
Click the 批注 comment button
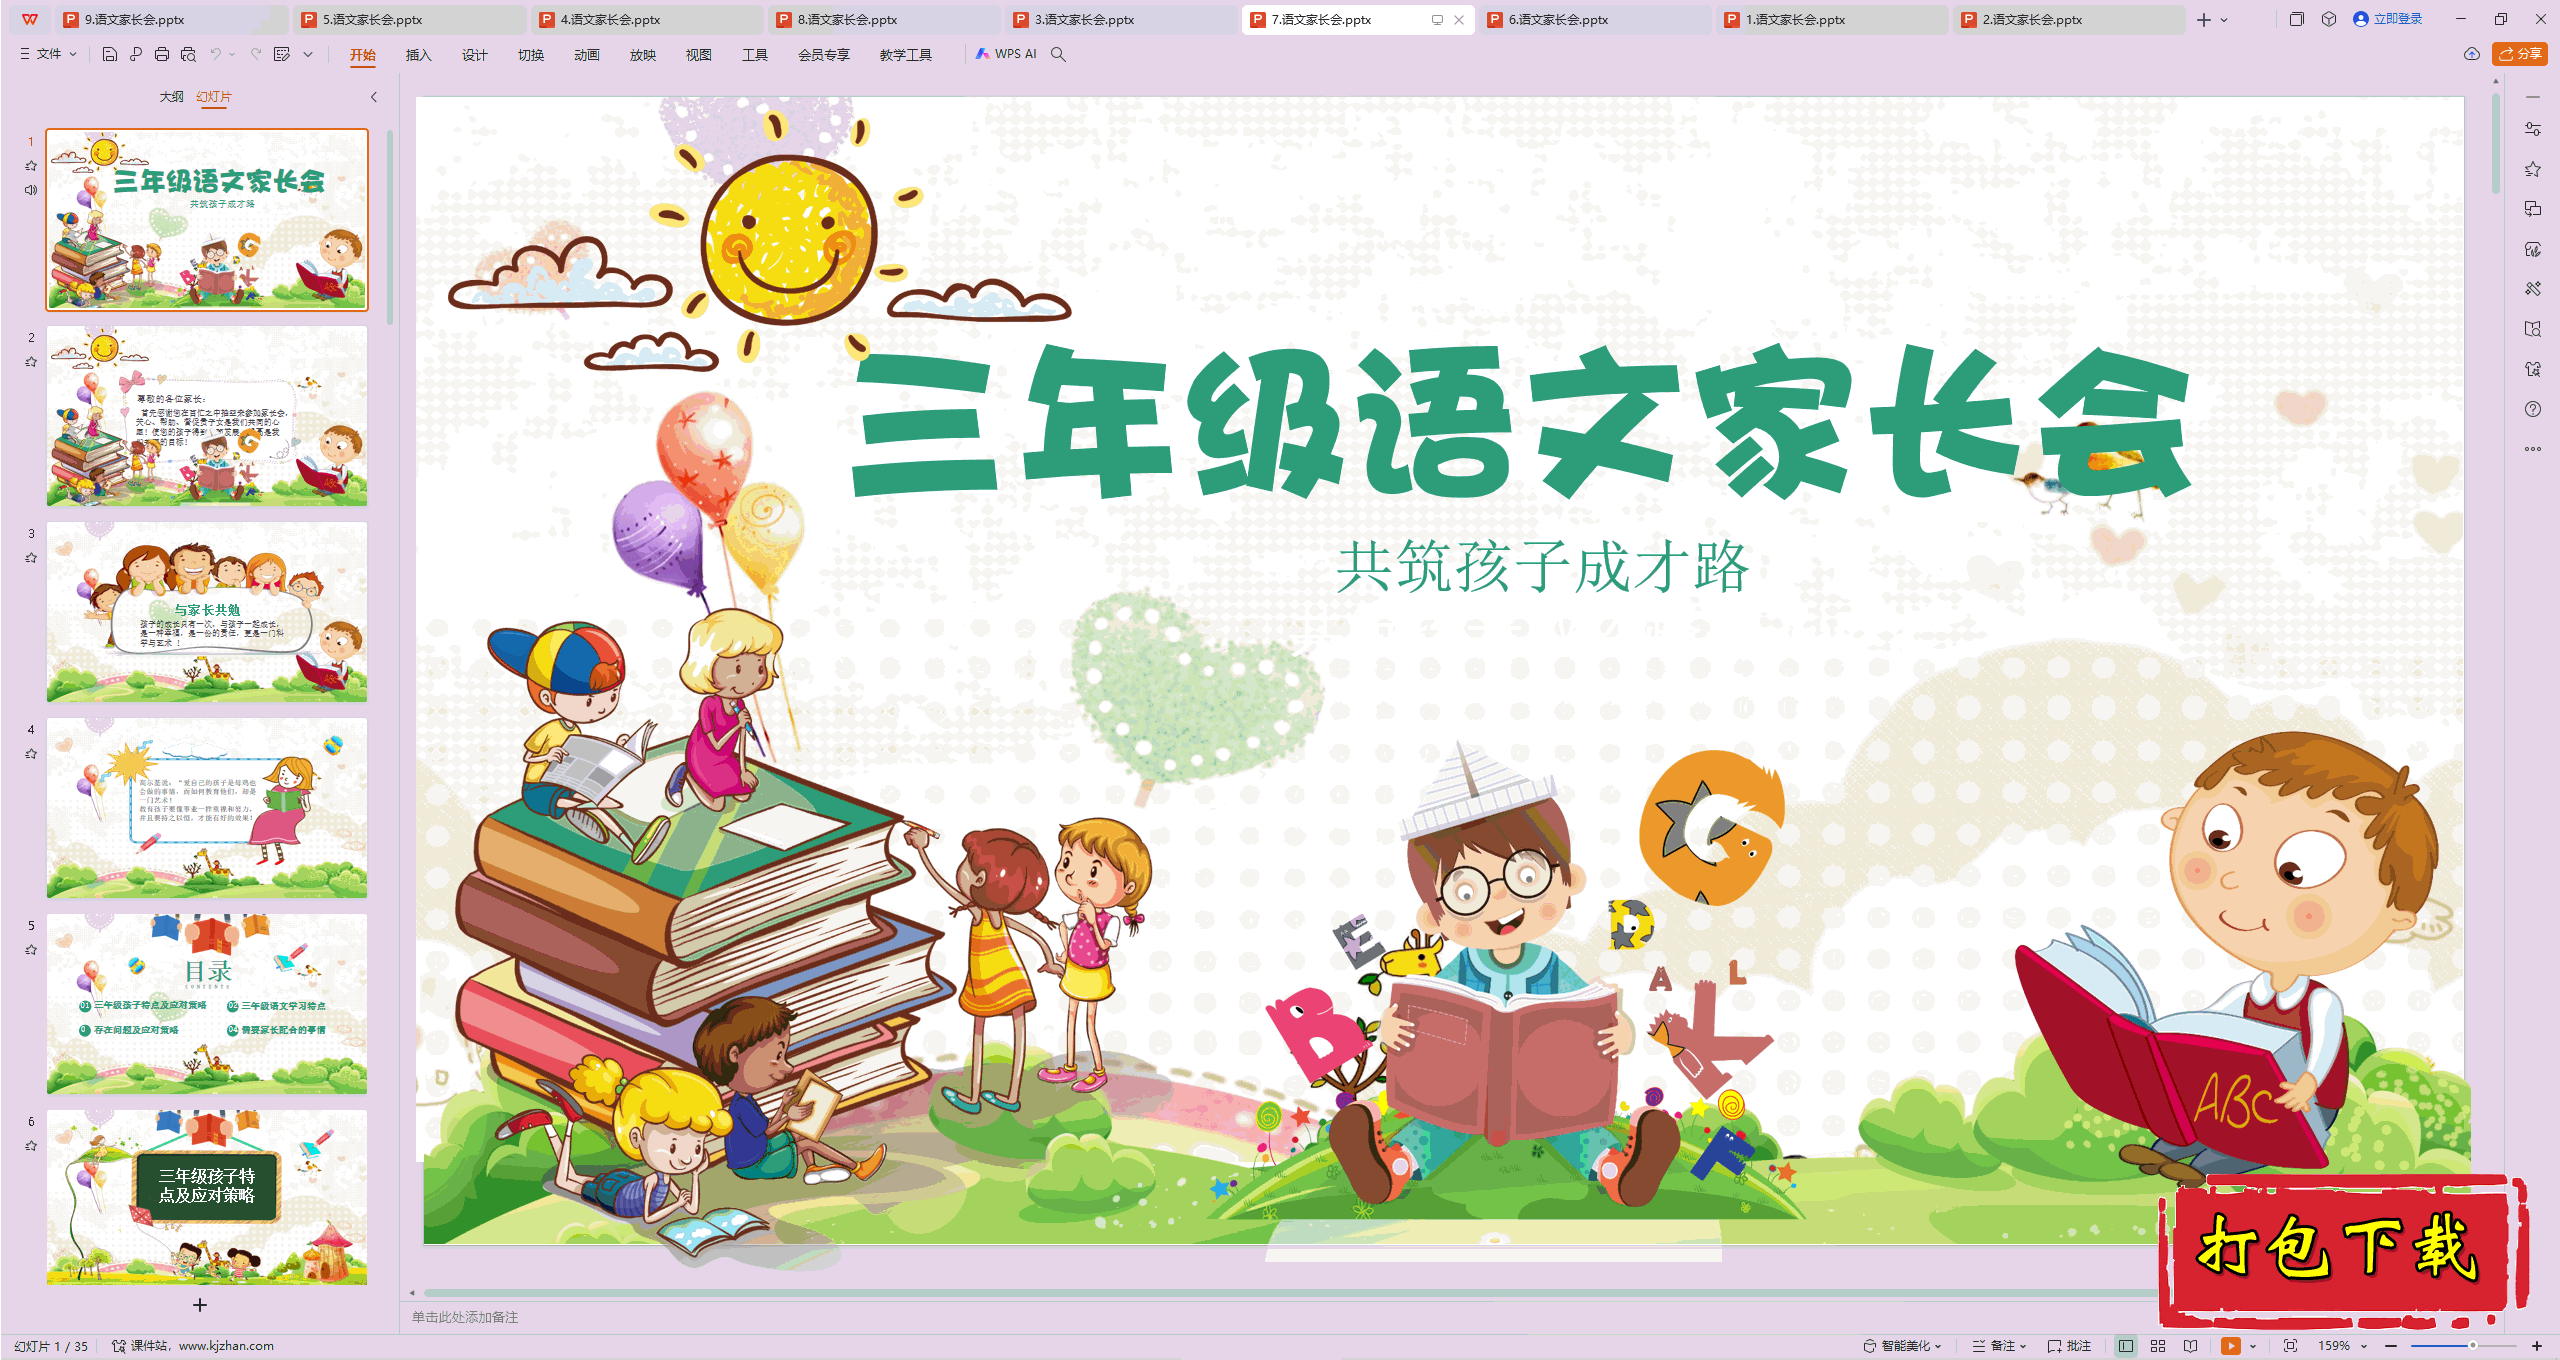point(2070,1346)
